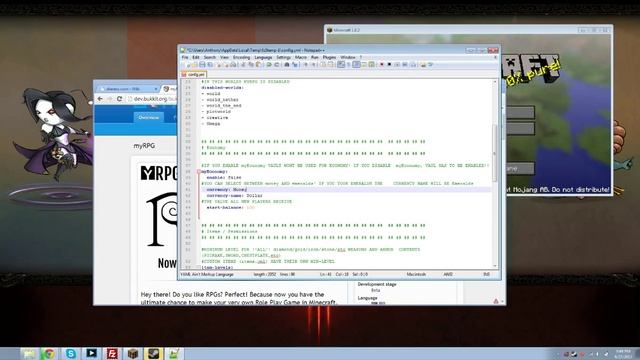
Task: Click the 'disabled-worlds:' line in editor
Action: tap(222, 87)
